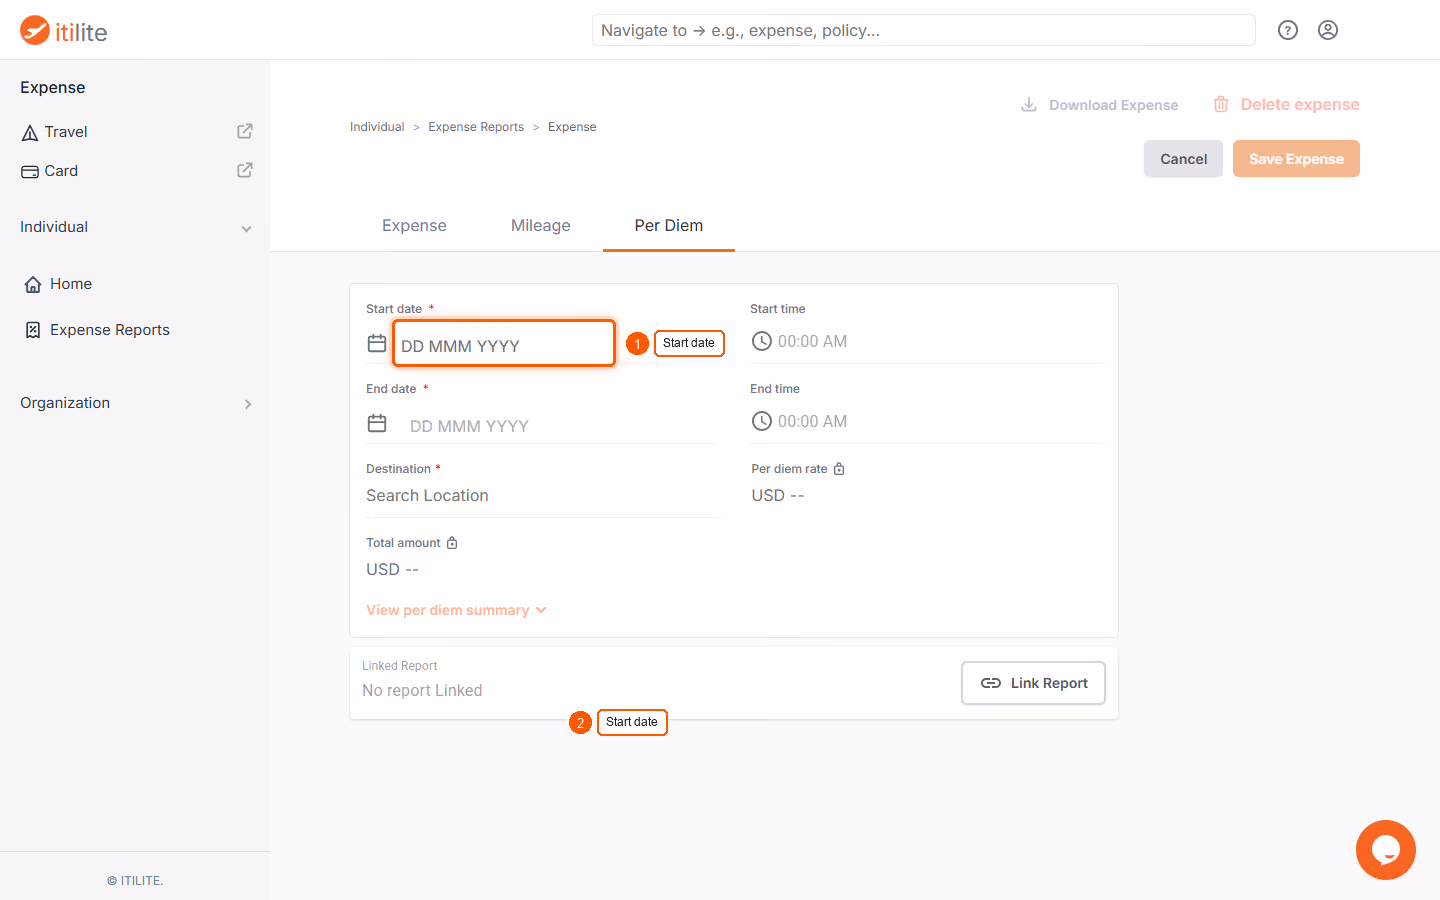The width and height of the screenshot is (1440, 900).
Task: Click the Cancel button
Action: click(x=1183, y=159)
